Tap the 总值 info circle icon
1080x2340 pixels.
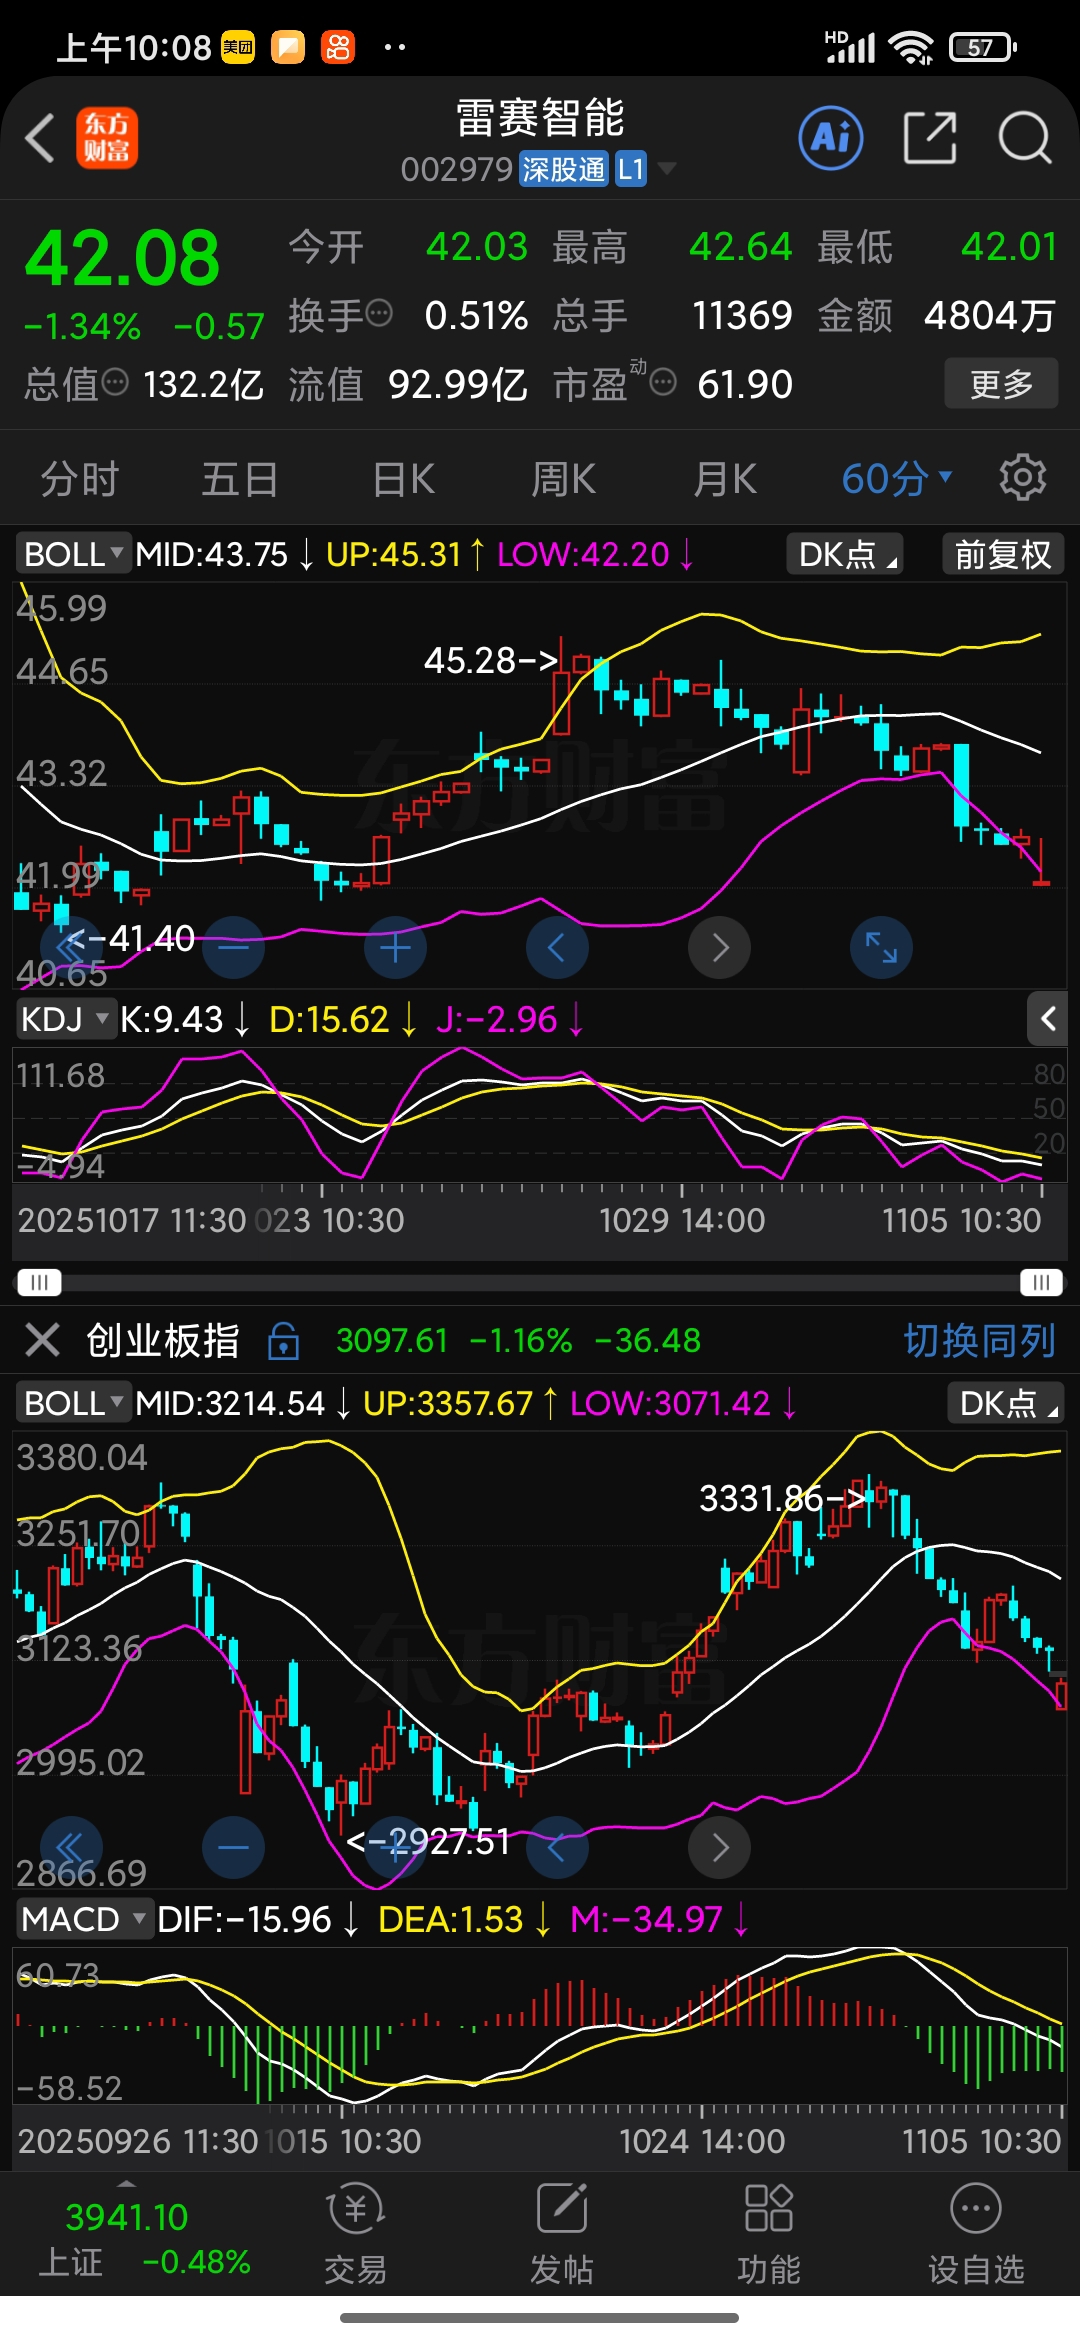(x=116, y=381)
